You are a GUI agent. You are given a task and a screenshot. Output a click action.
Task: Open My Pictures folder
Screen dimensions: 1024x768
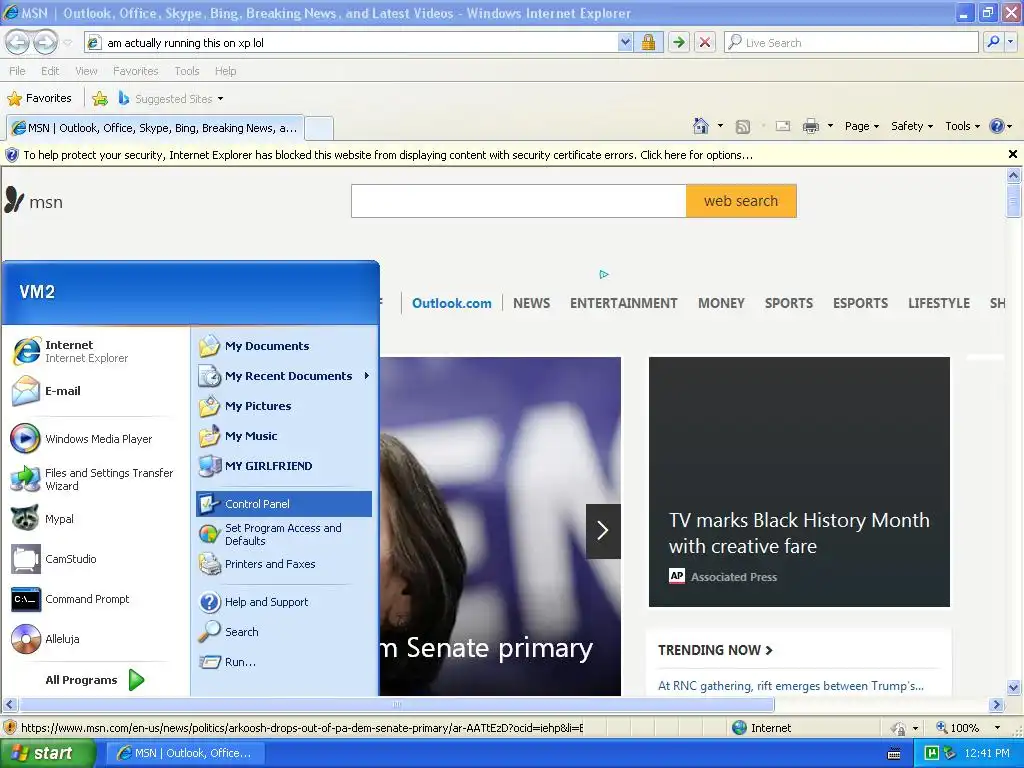click(x=284, y=406)
